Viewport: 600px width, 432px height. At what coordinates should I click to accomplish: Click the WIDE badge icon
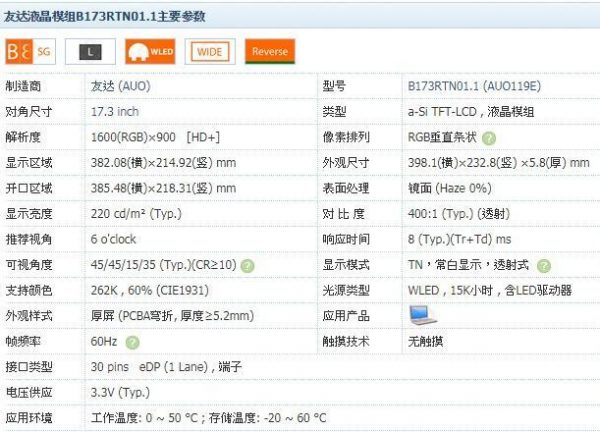coord(209,50)
